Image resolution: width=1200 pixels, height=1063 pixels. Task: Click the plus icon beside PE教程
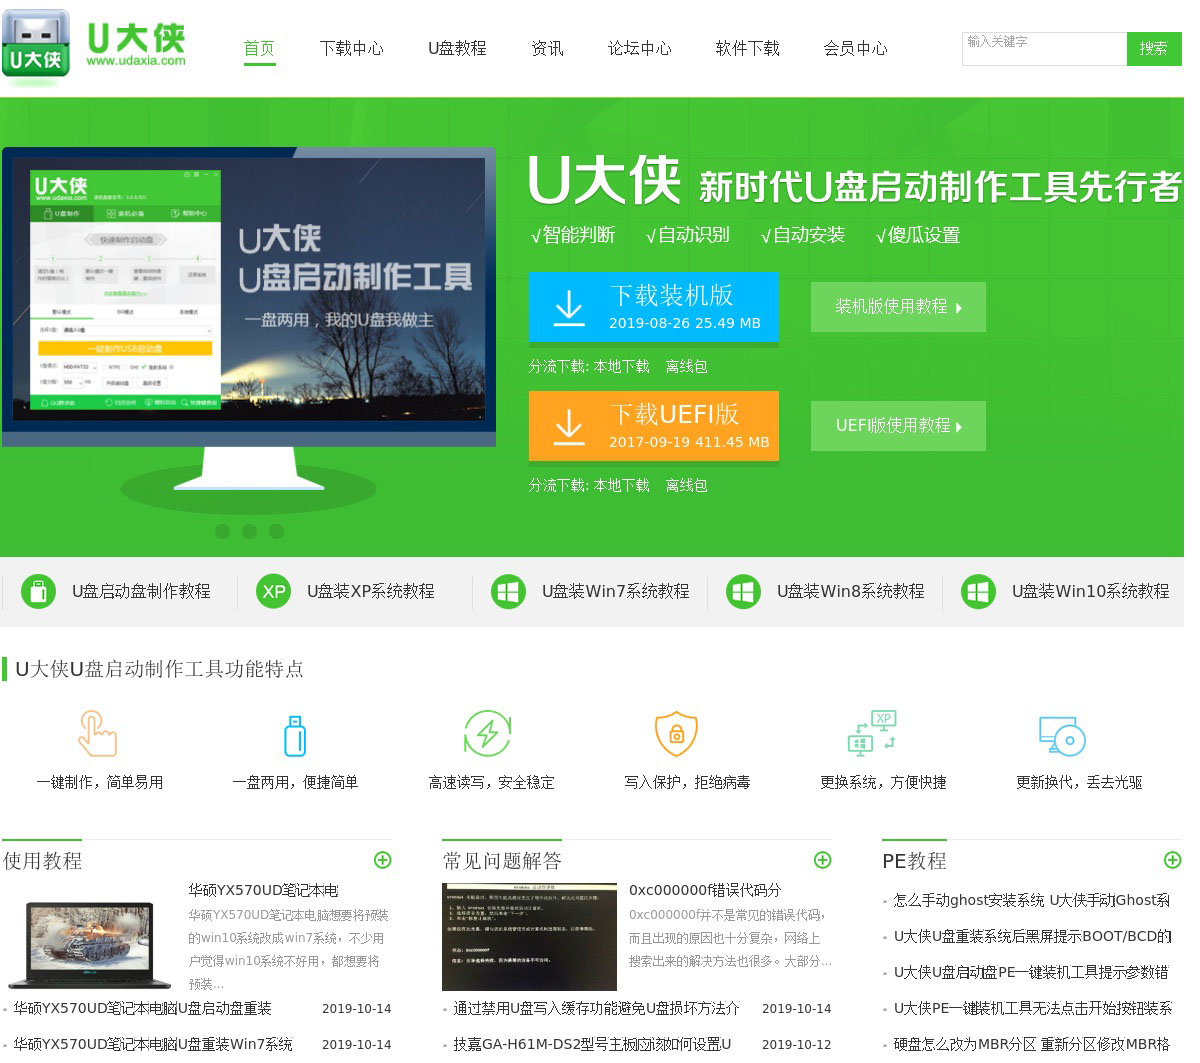(x=1172, y=860)
